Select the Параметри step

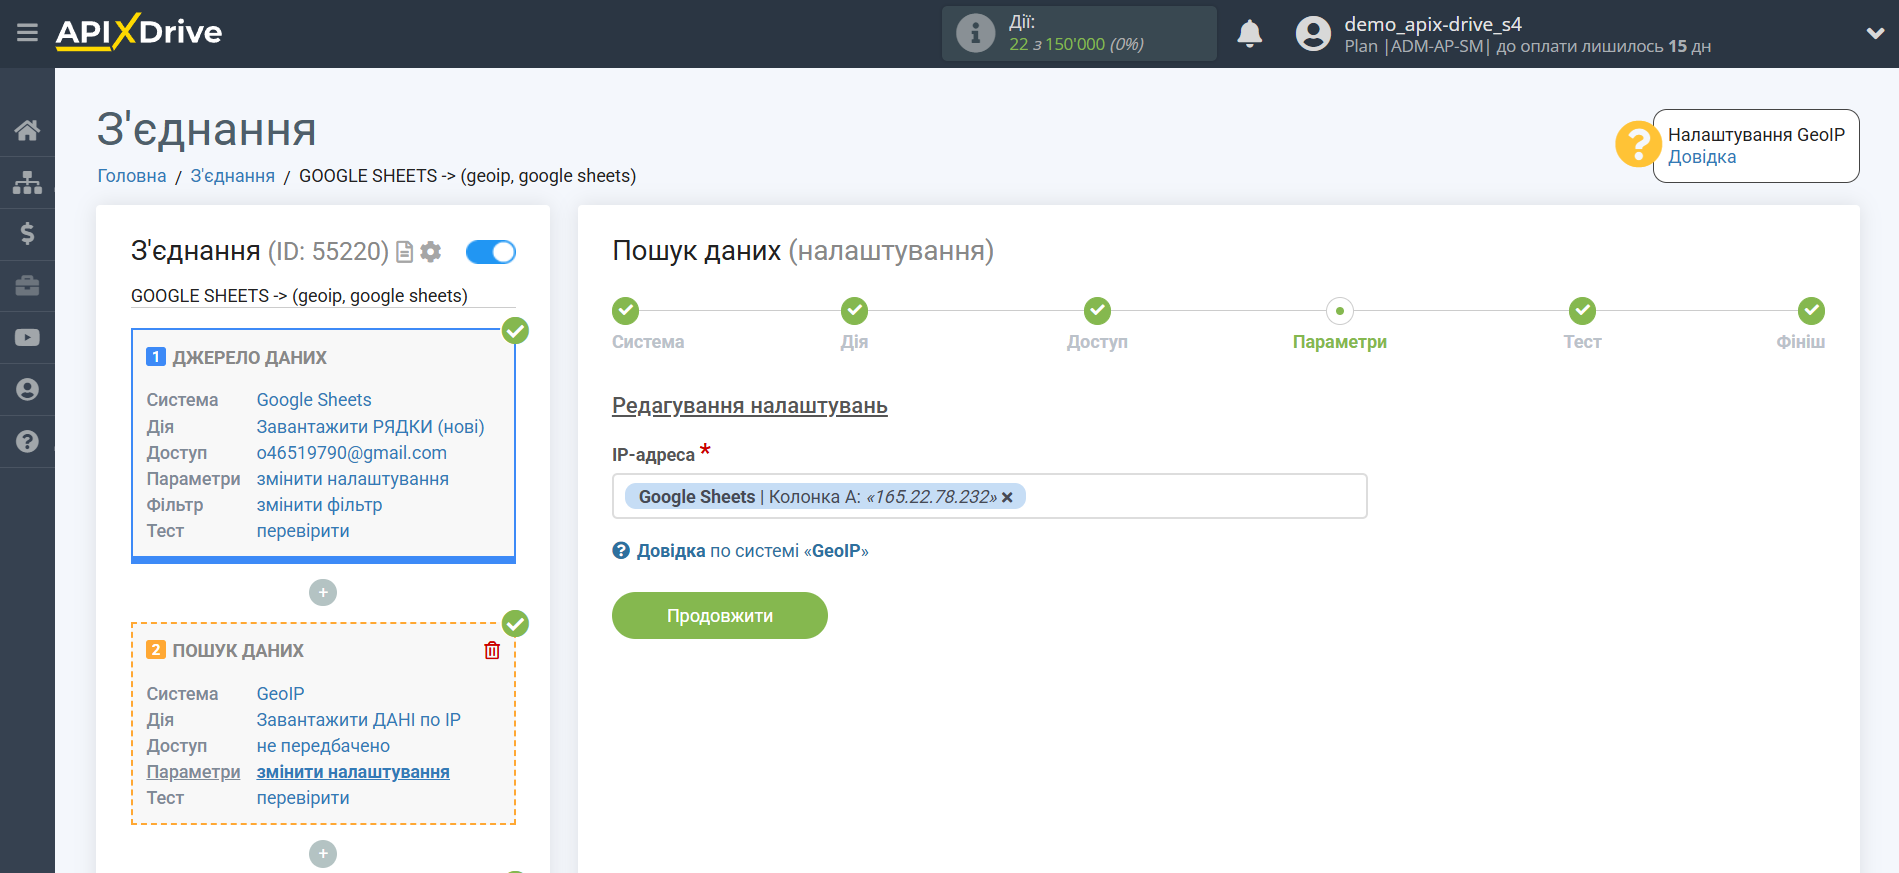pos(1340,311)
